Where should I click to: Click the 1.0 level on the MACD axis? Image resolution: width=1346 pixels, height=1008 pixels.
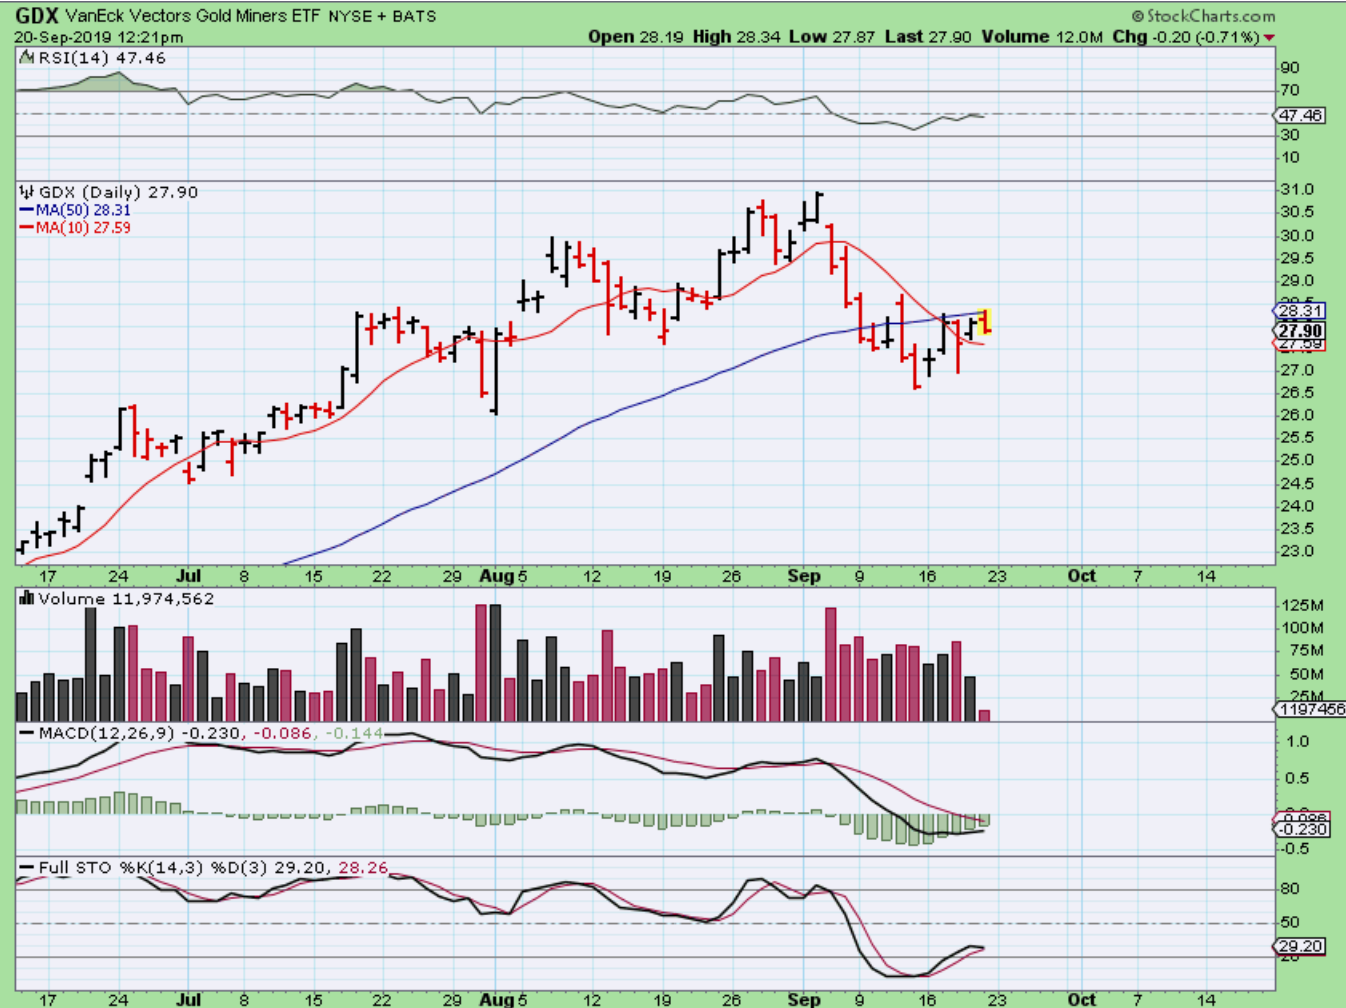pos(1298,741)
